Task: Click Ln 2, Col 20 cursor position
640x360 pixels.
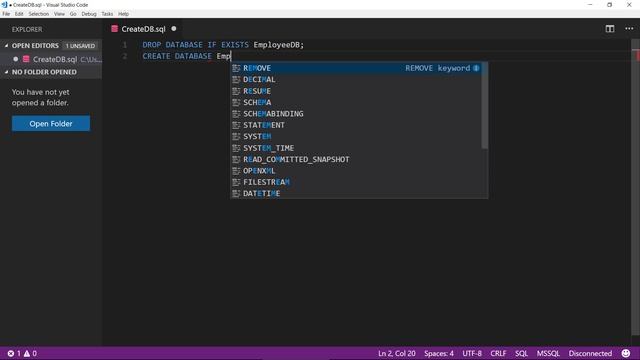Action: (397, 353)
